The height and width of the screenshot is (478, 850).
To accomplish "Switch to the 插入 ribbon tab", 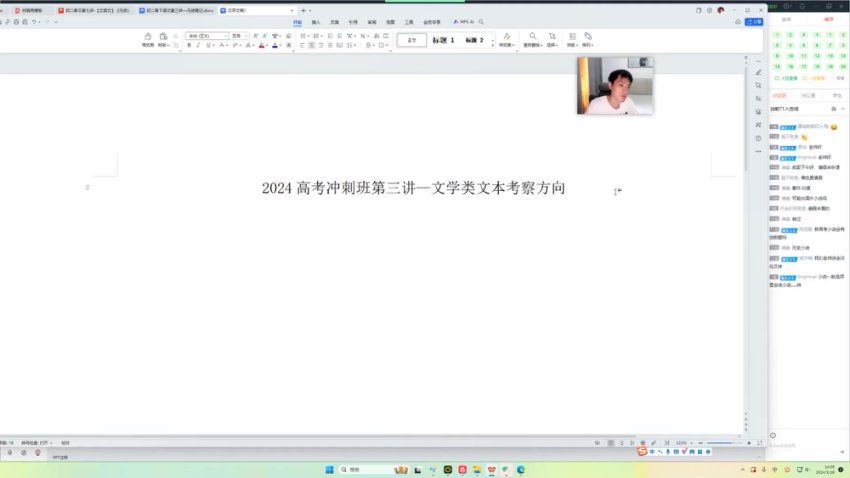I will pyautogui.click(x=316, y=21).
